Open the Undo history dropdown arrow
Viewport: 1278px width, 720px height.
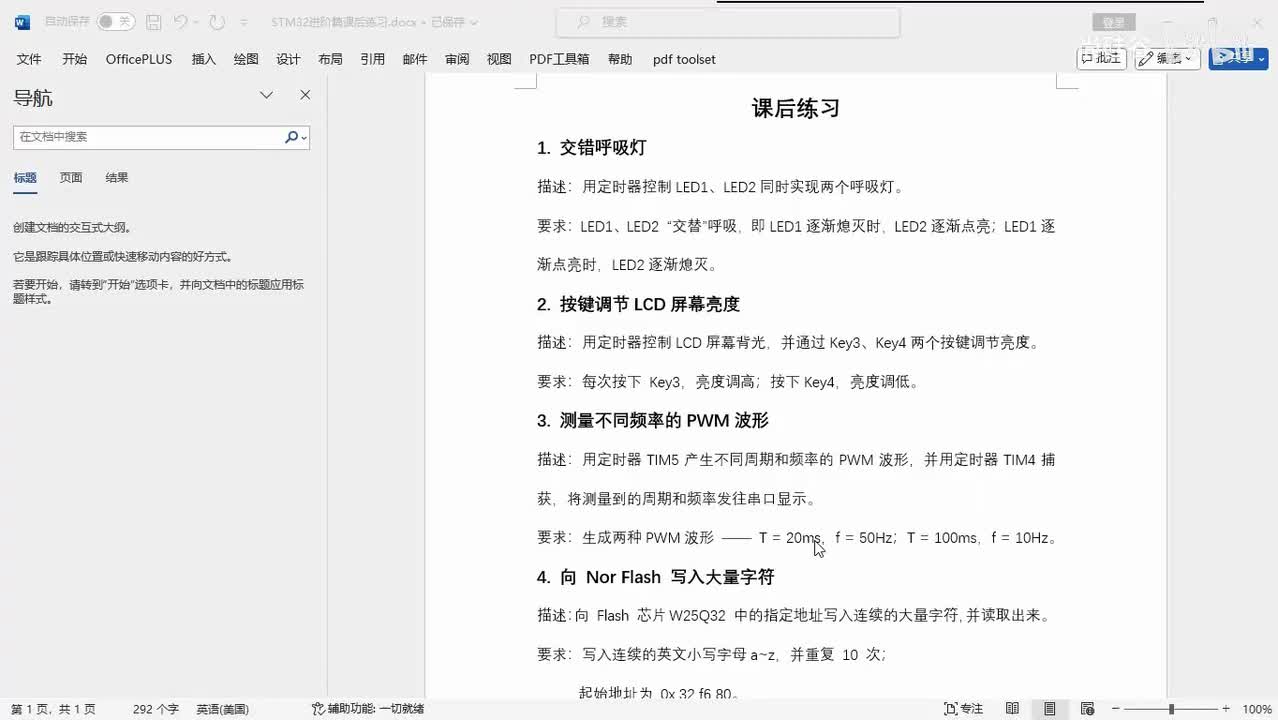tap(196, 22)
